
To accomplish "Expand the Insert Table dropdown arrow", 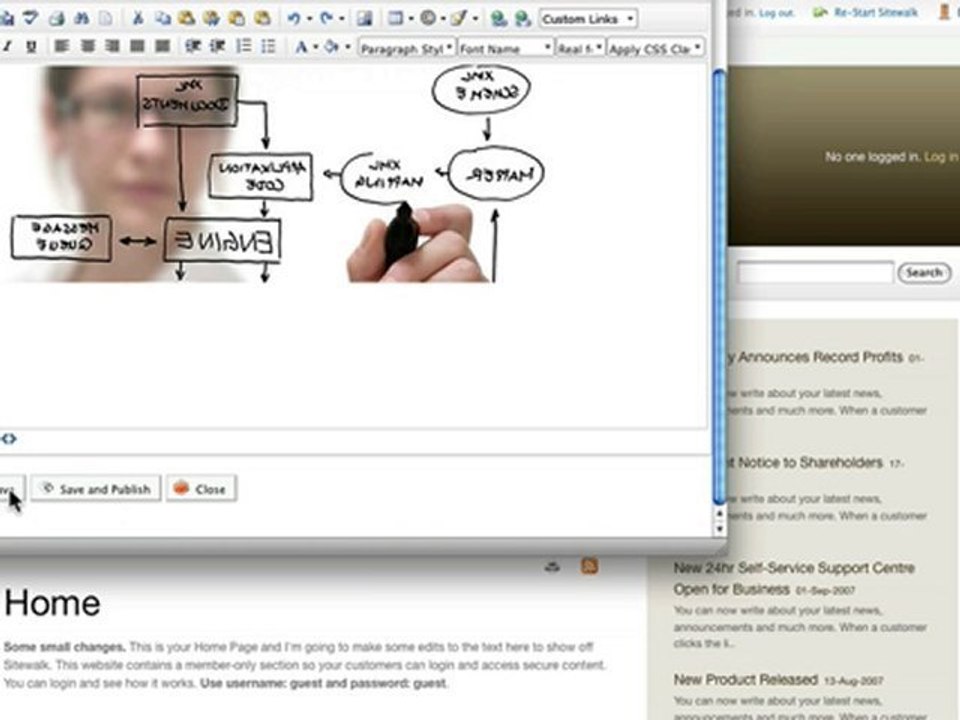I will click(x=411, y=19).
